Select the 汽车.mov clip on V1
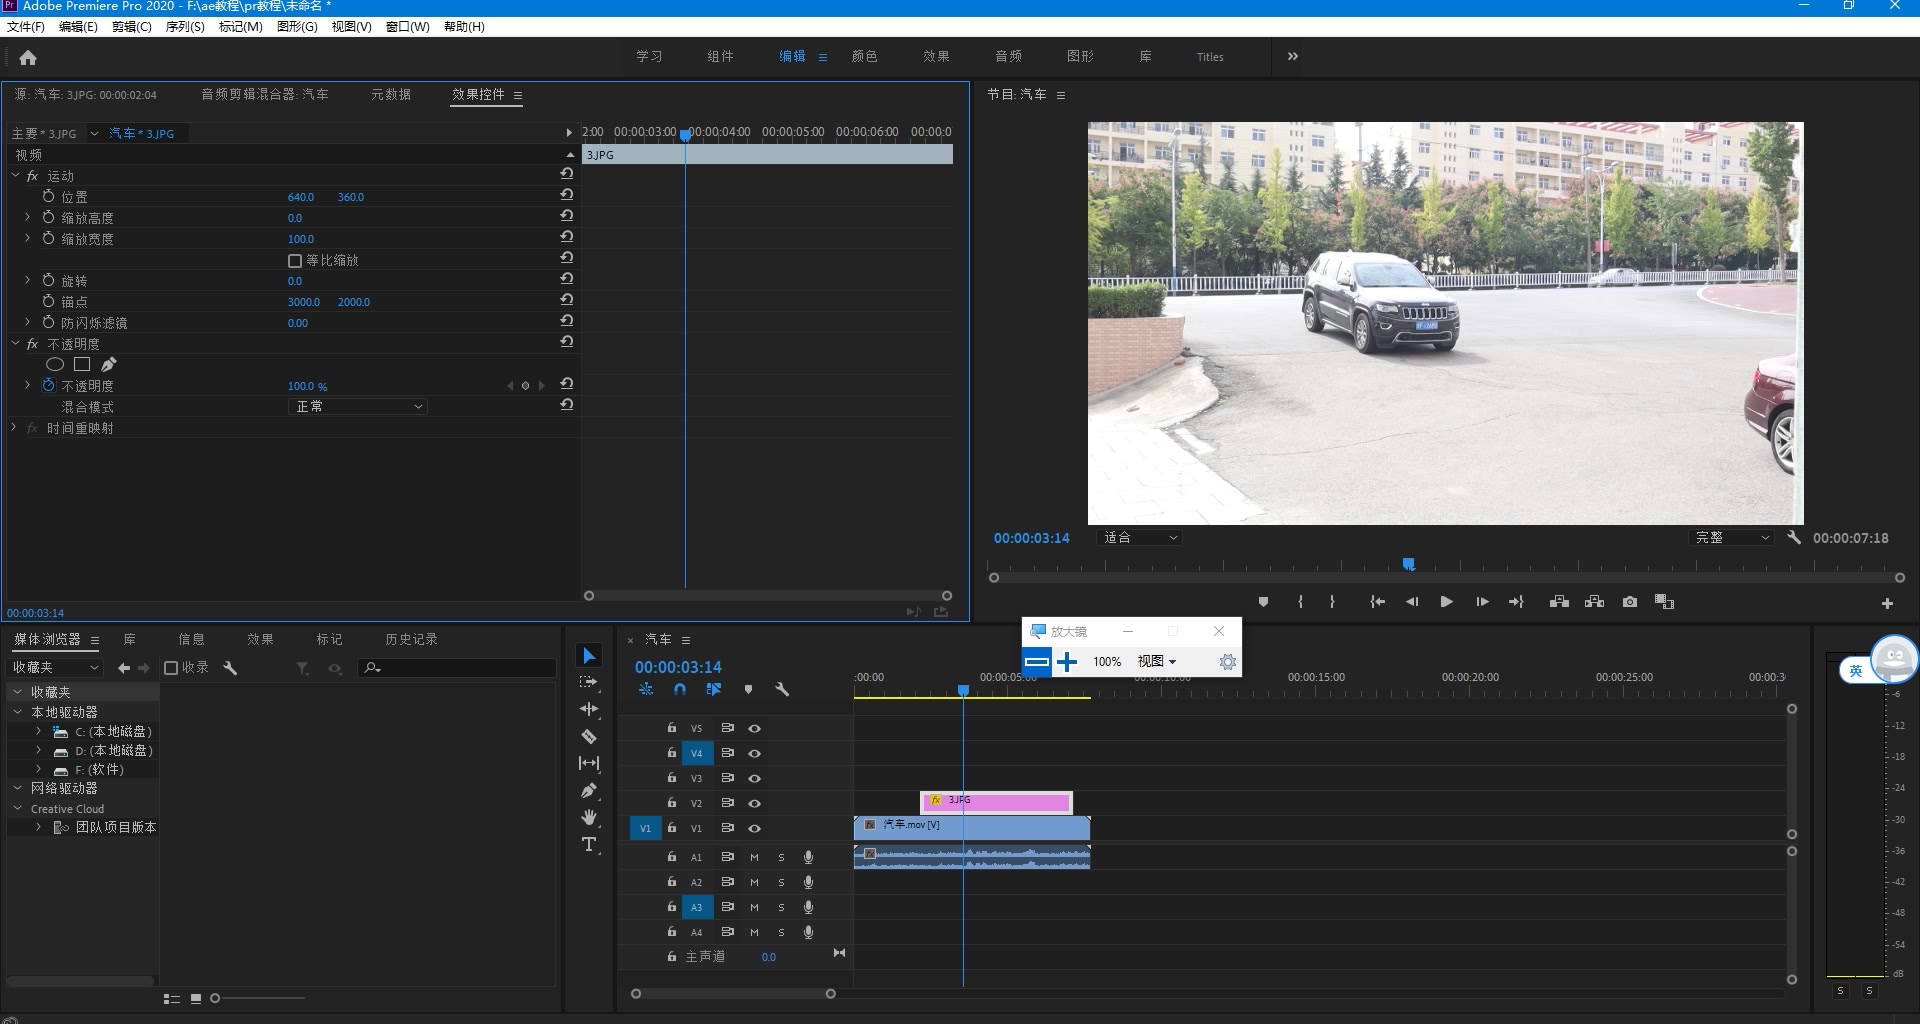Image resolution: width=1920 pixels, height=1024 pixels. (x=972, y=827)
